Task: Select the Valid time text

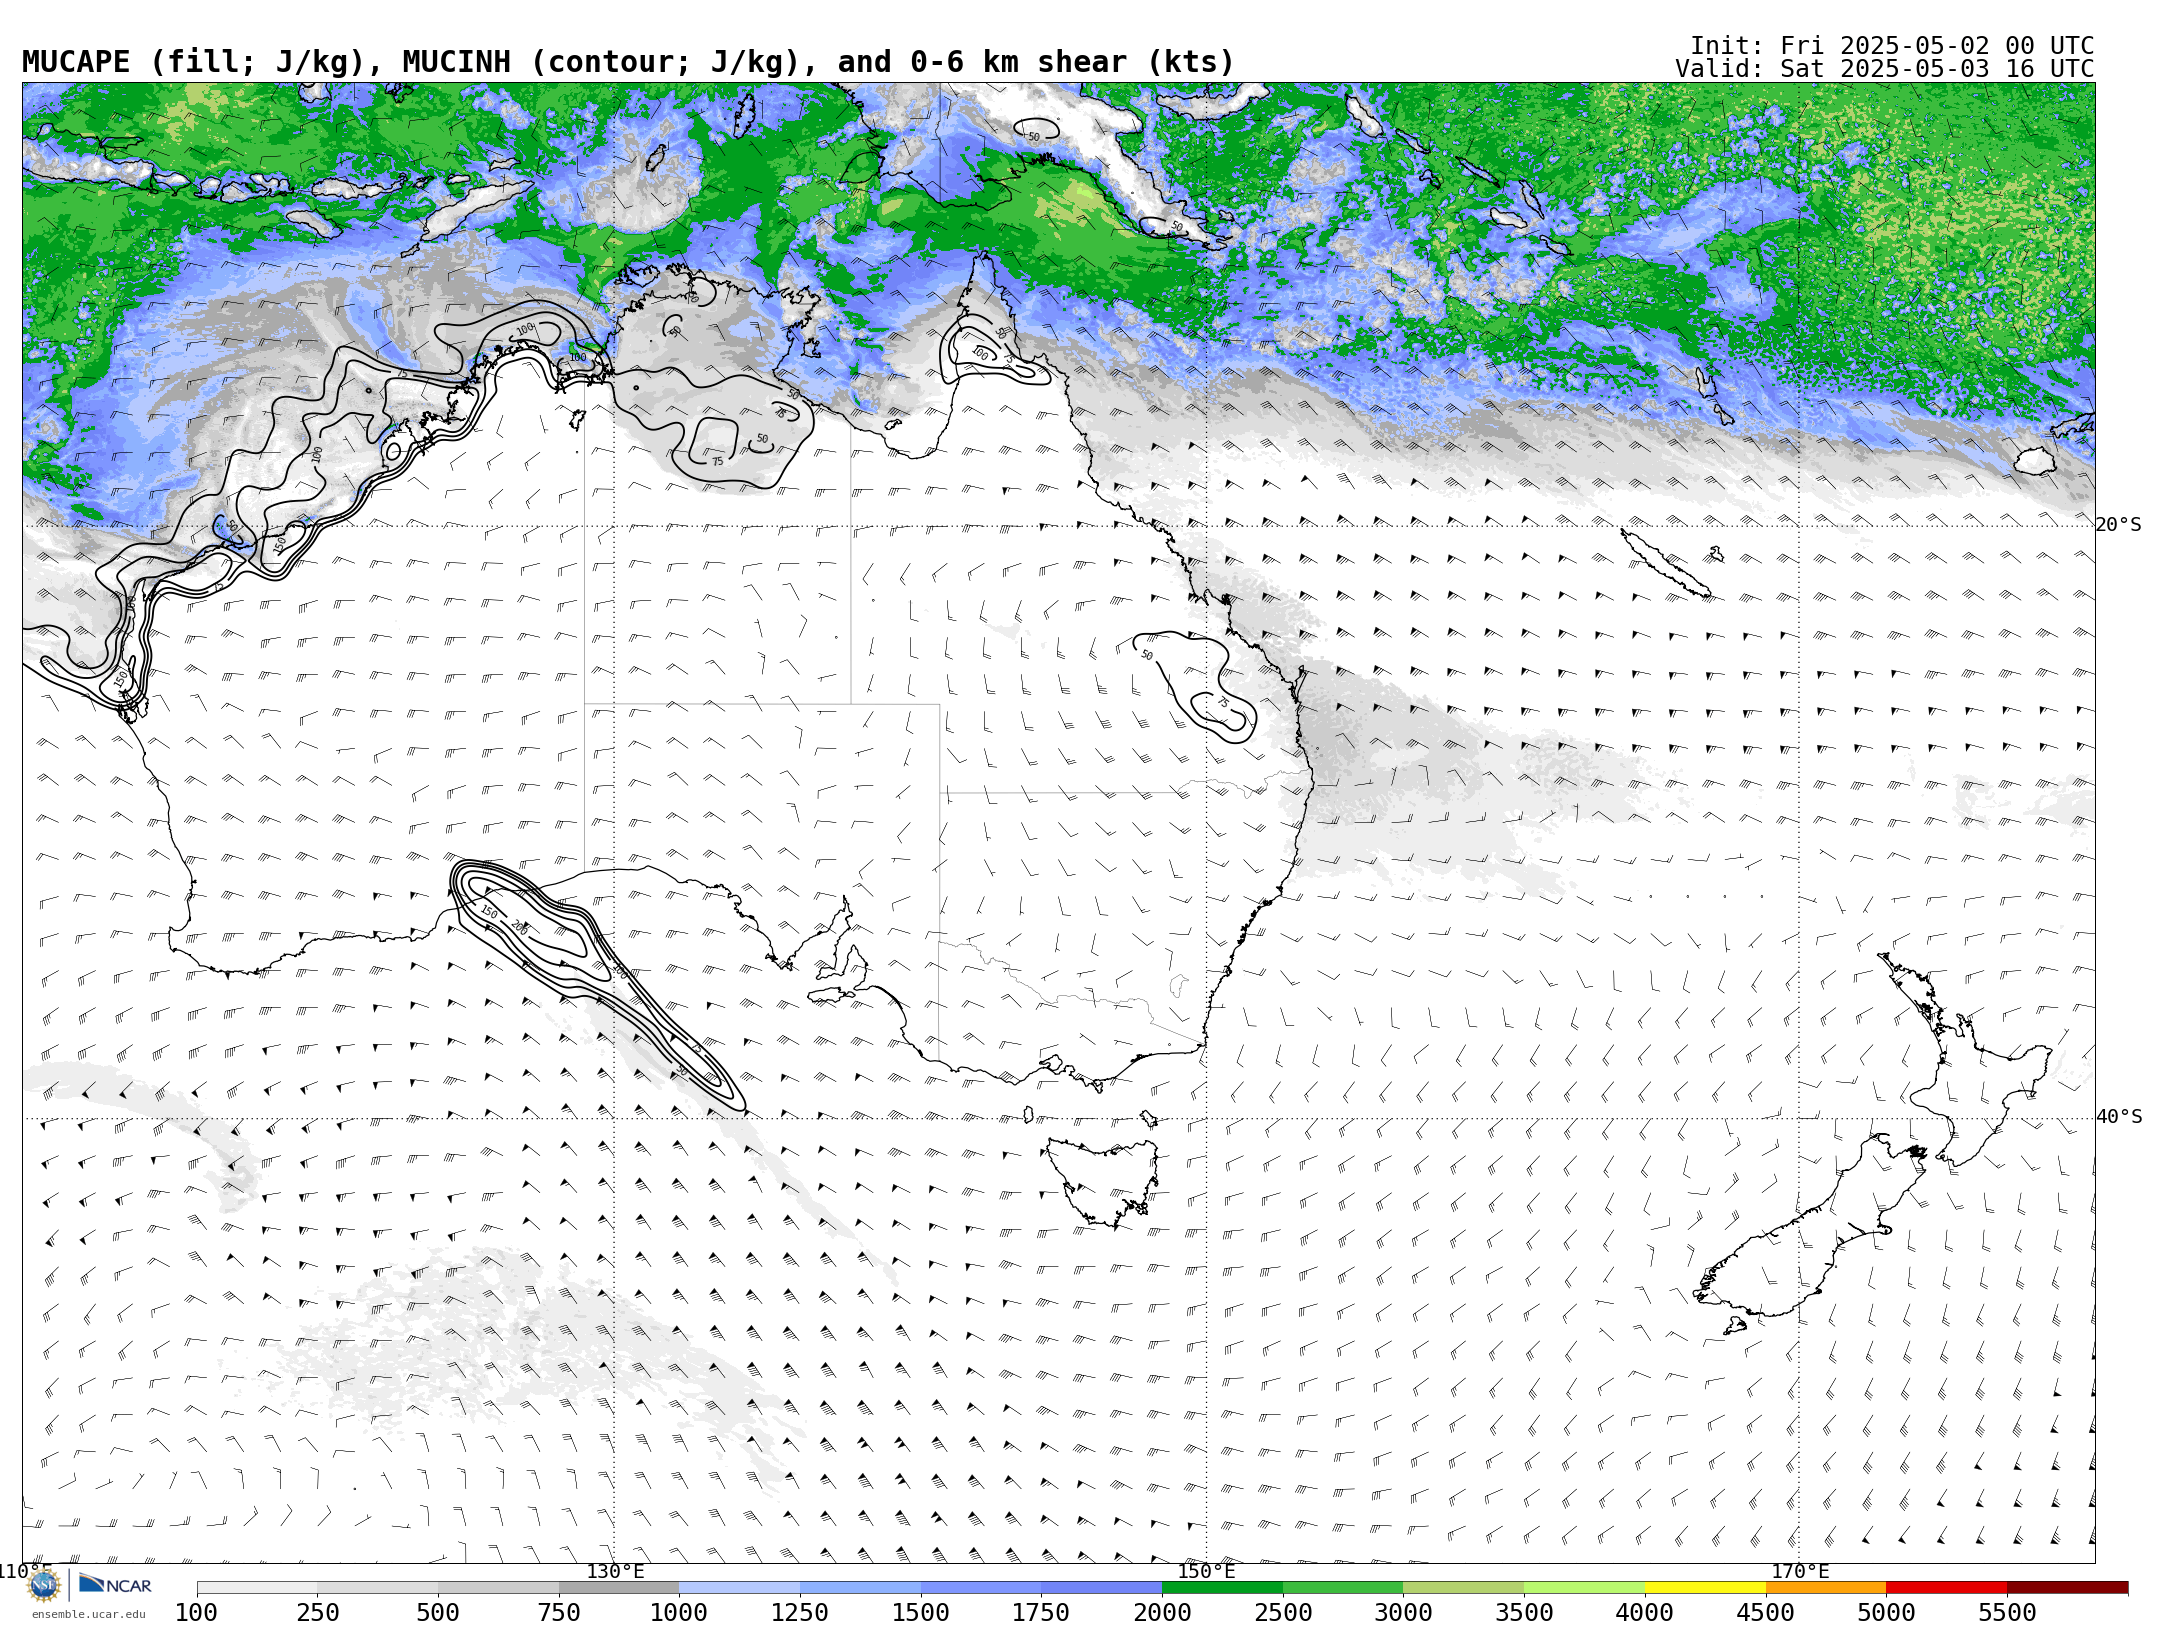Action: (1885, 69)
